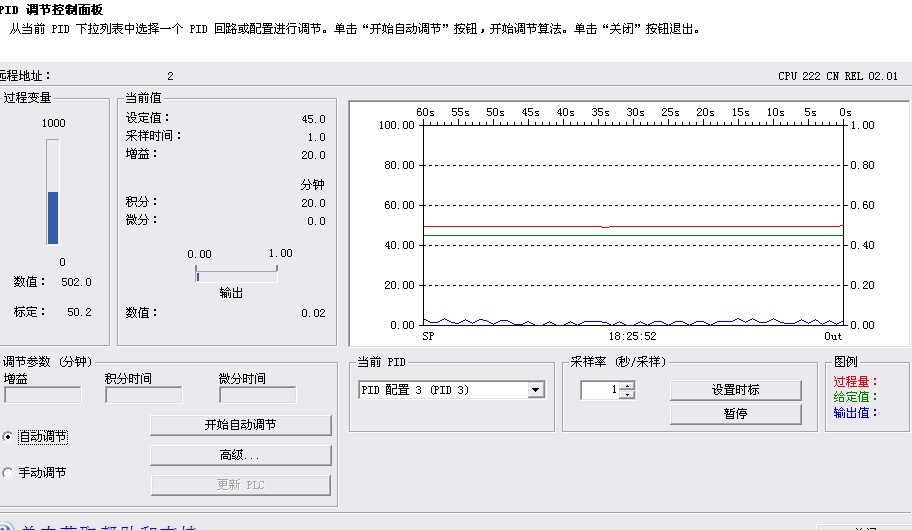This screenshot has height=530, width=912.
Task: Click the 积分时间 input field
Action: pos(143,395)
